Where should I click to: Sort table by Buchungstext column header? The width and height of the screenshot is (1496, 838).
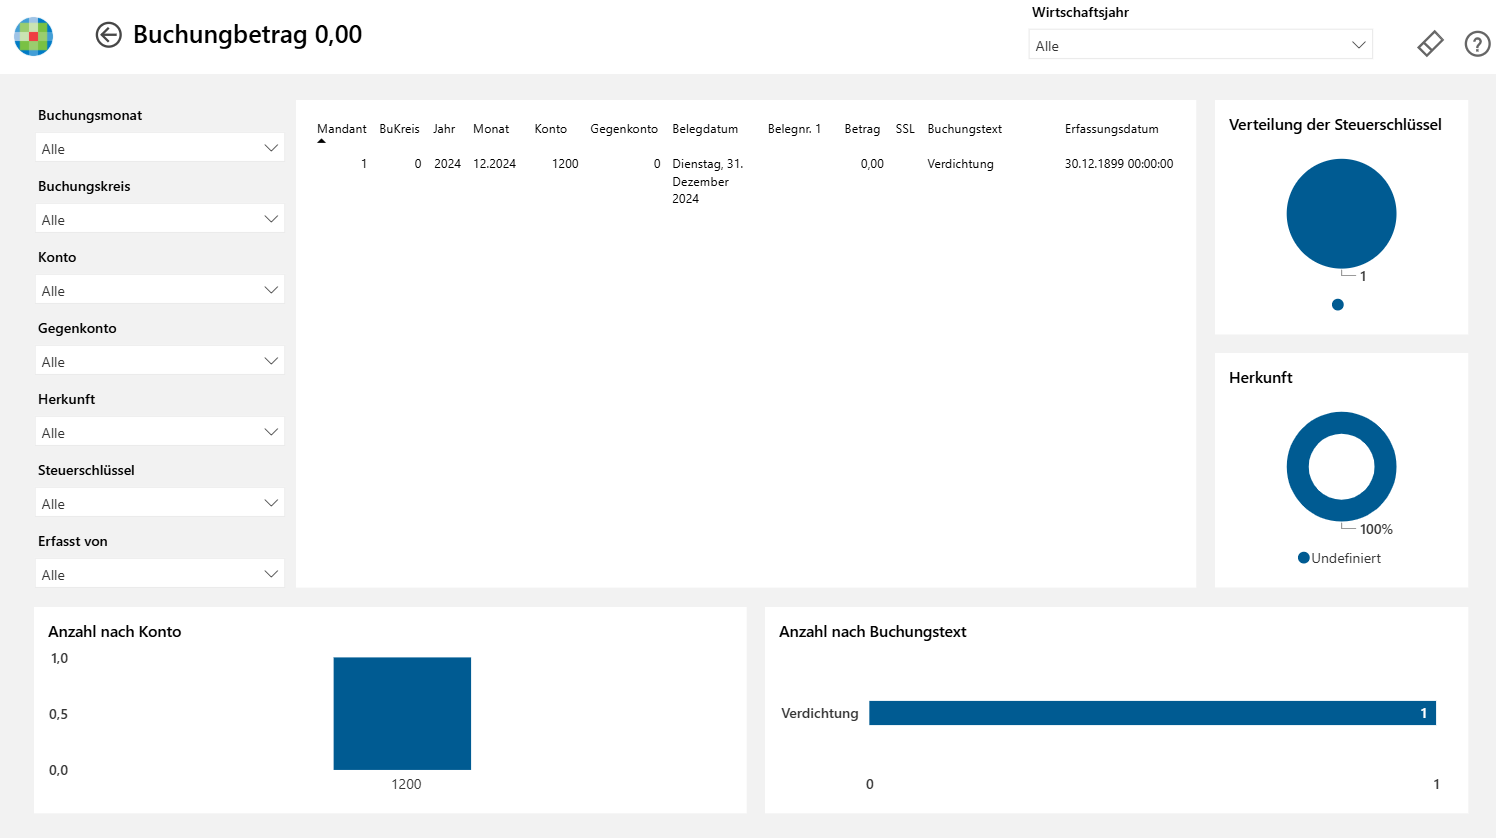pos(964,129)
